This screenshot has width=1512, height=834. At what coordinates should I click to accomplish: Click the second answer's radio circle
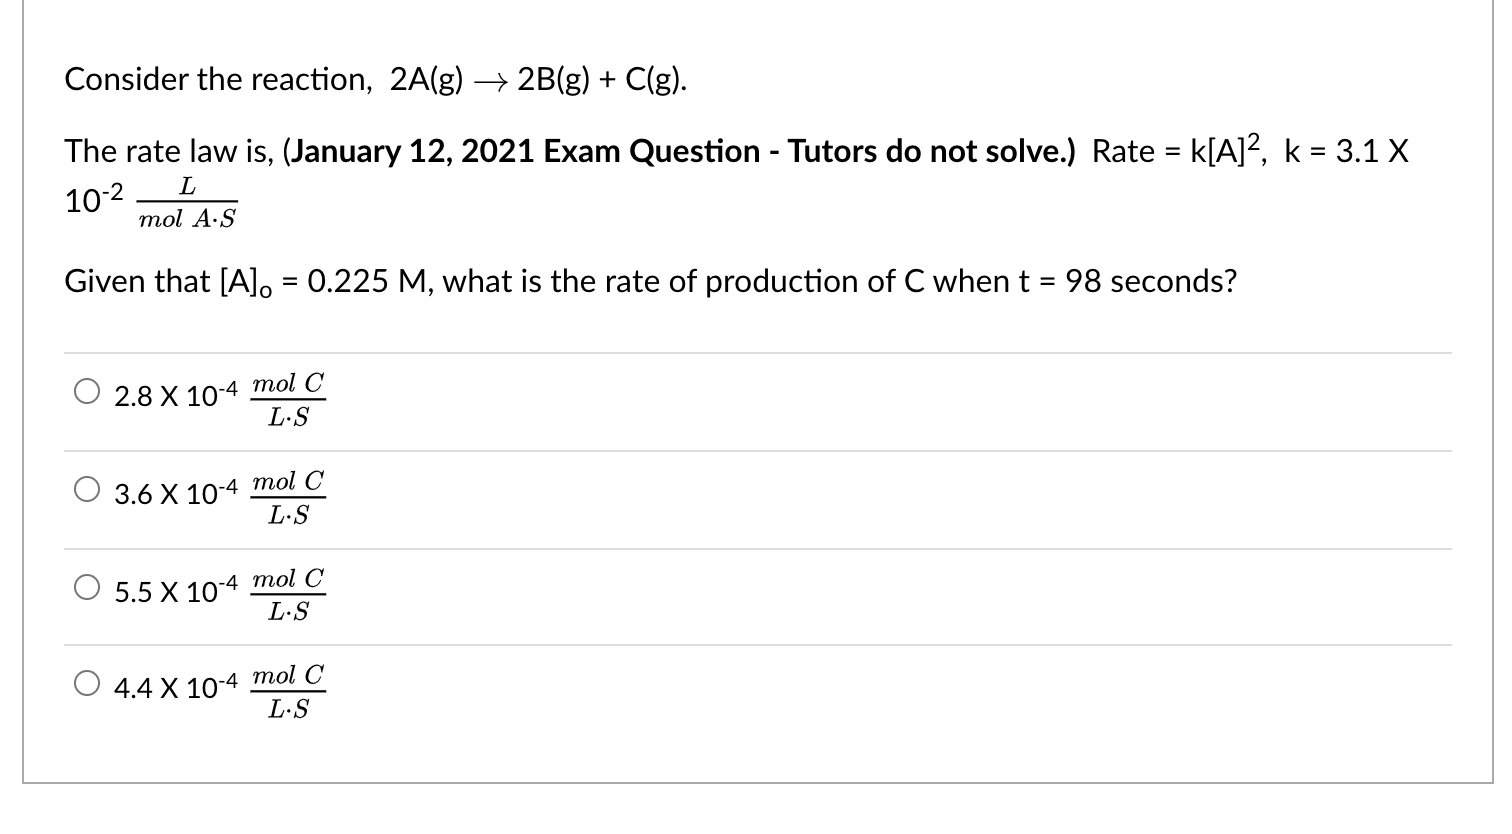[x=86, y=489]
